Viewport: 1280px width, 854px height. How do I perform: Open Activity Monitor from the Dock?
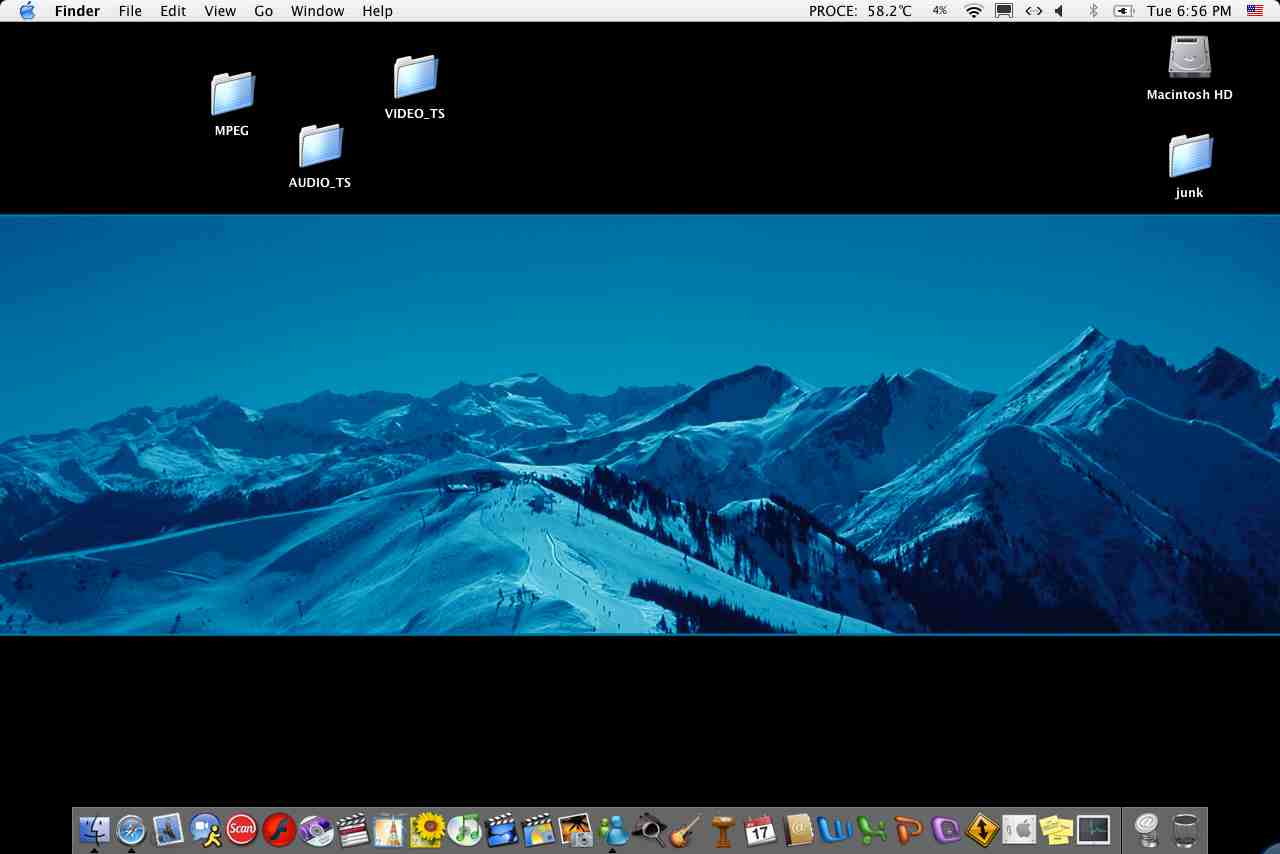[x=1093, y=829]
